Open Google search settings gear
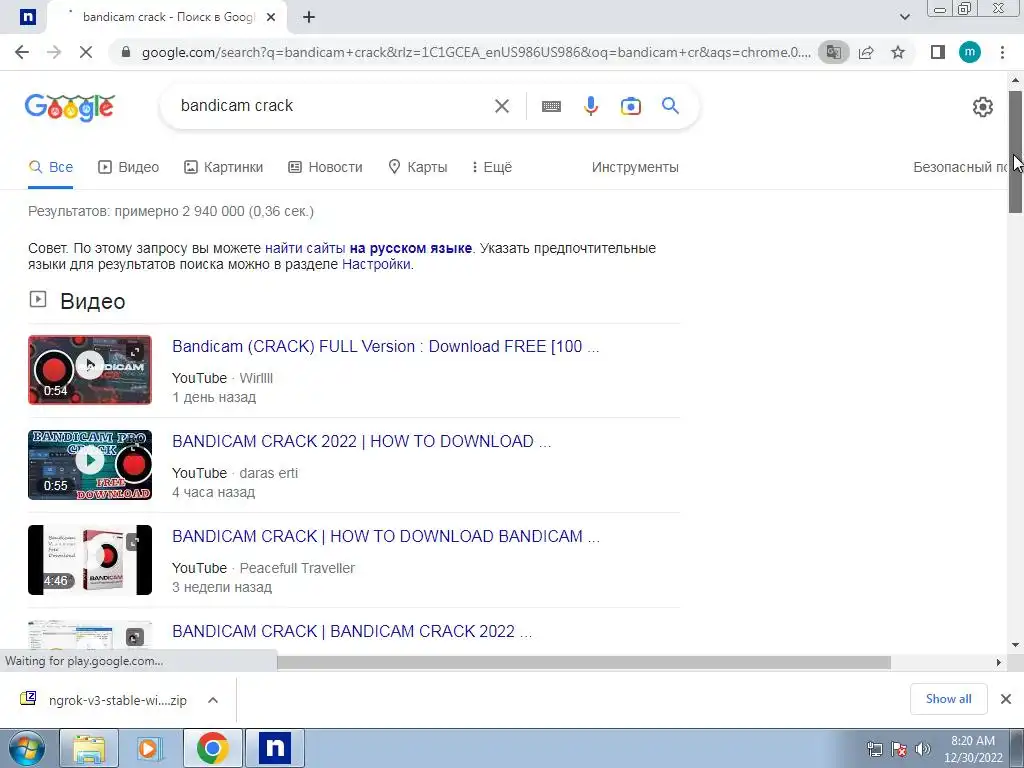 [982, 106]
